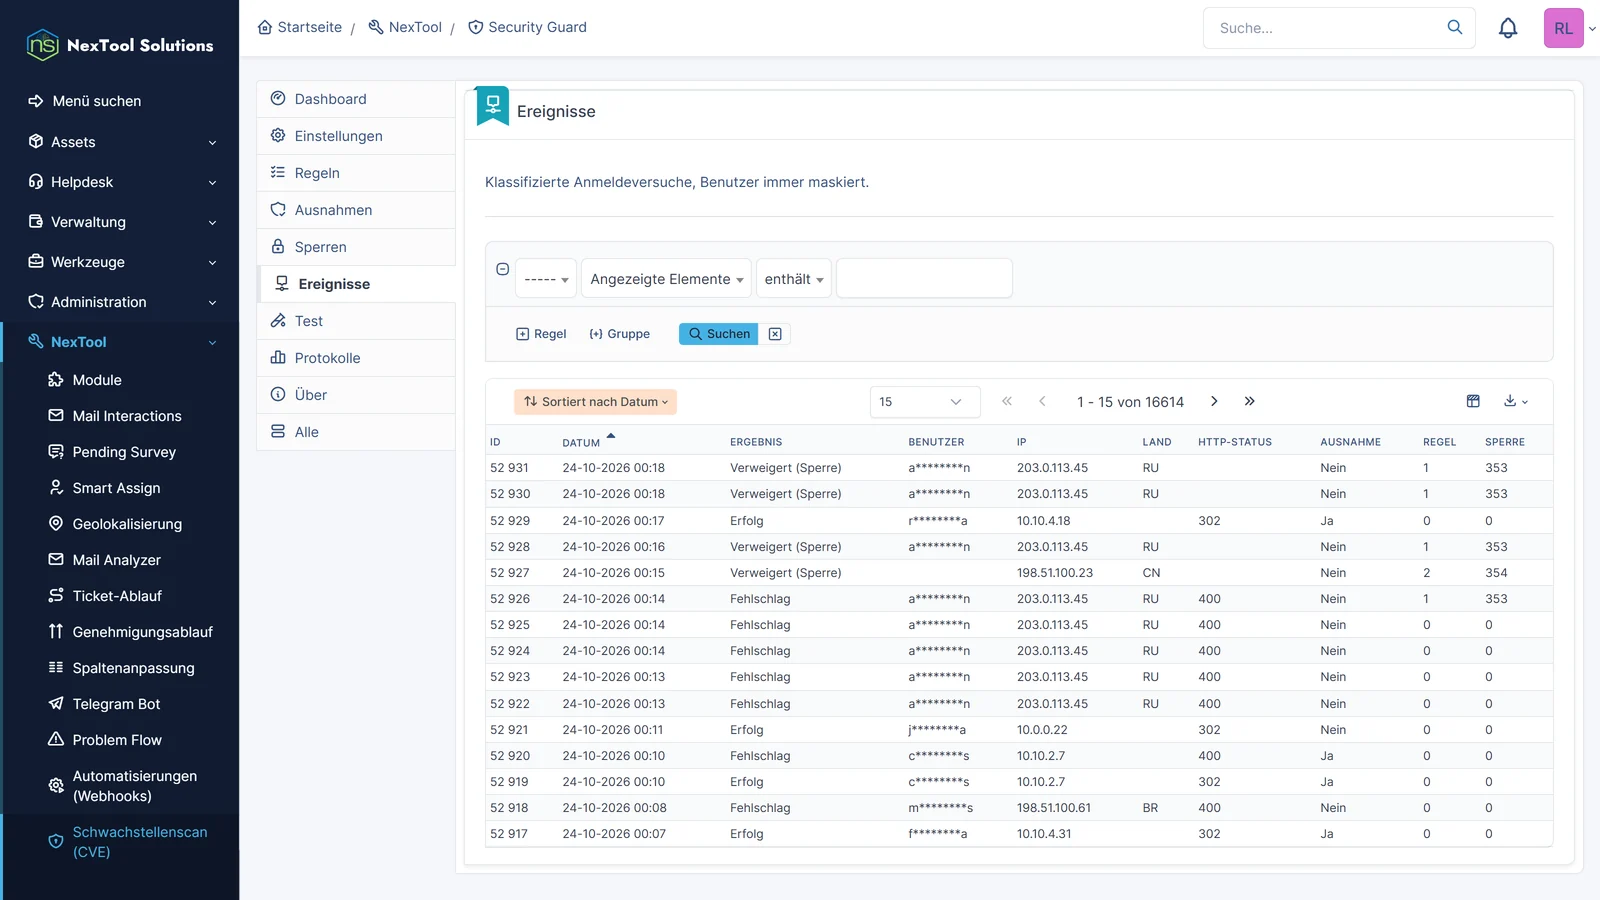Click the Suchen button
This screenshot has width=1600, height=900.
[x=719, y=334]
